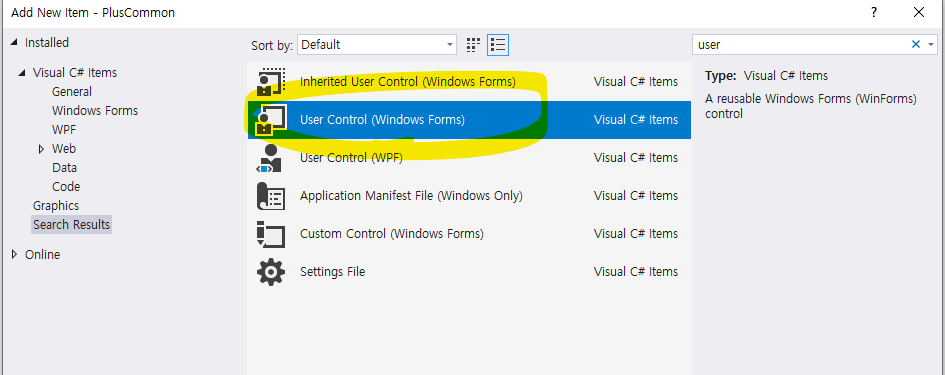Choose 'Custom Control (Windows Forms)' text
Image resolution: width=945 pixels, height=375 pixels.
click(x=392, y=233)
